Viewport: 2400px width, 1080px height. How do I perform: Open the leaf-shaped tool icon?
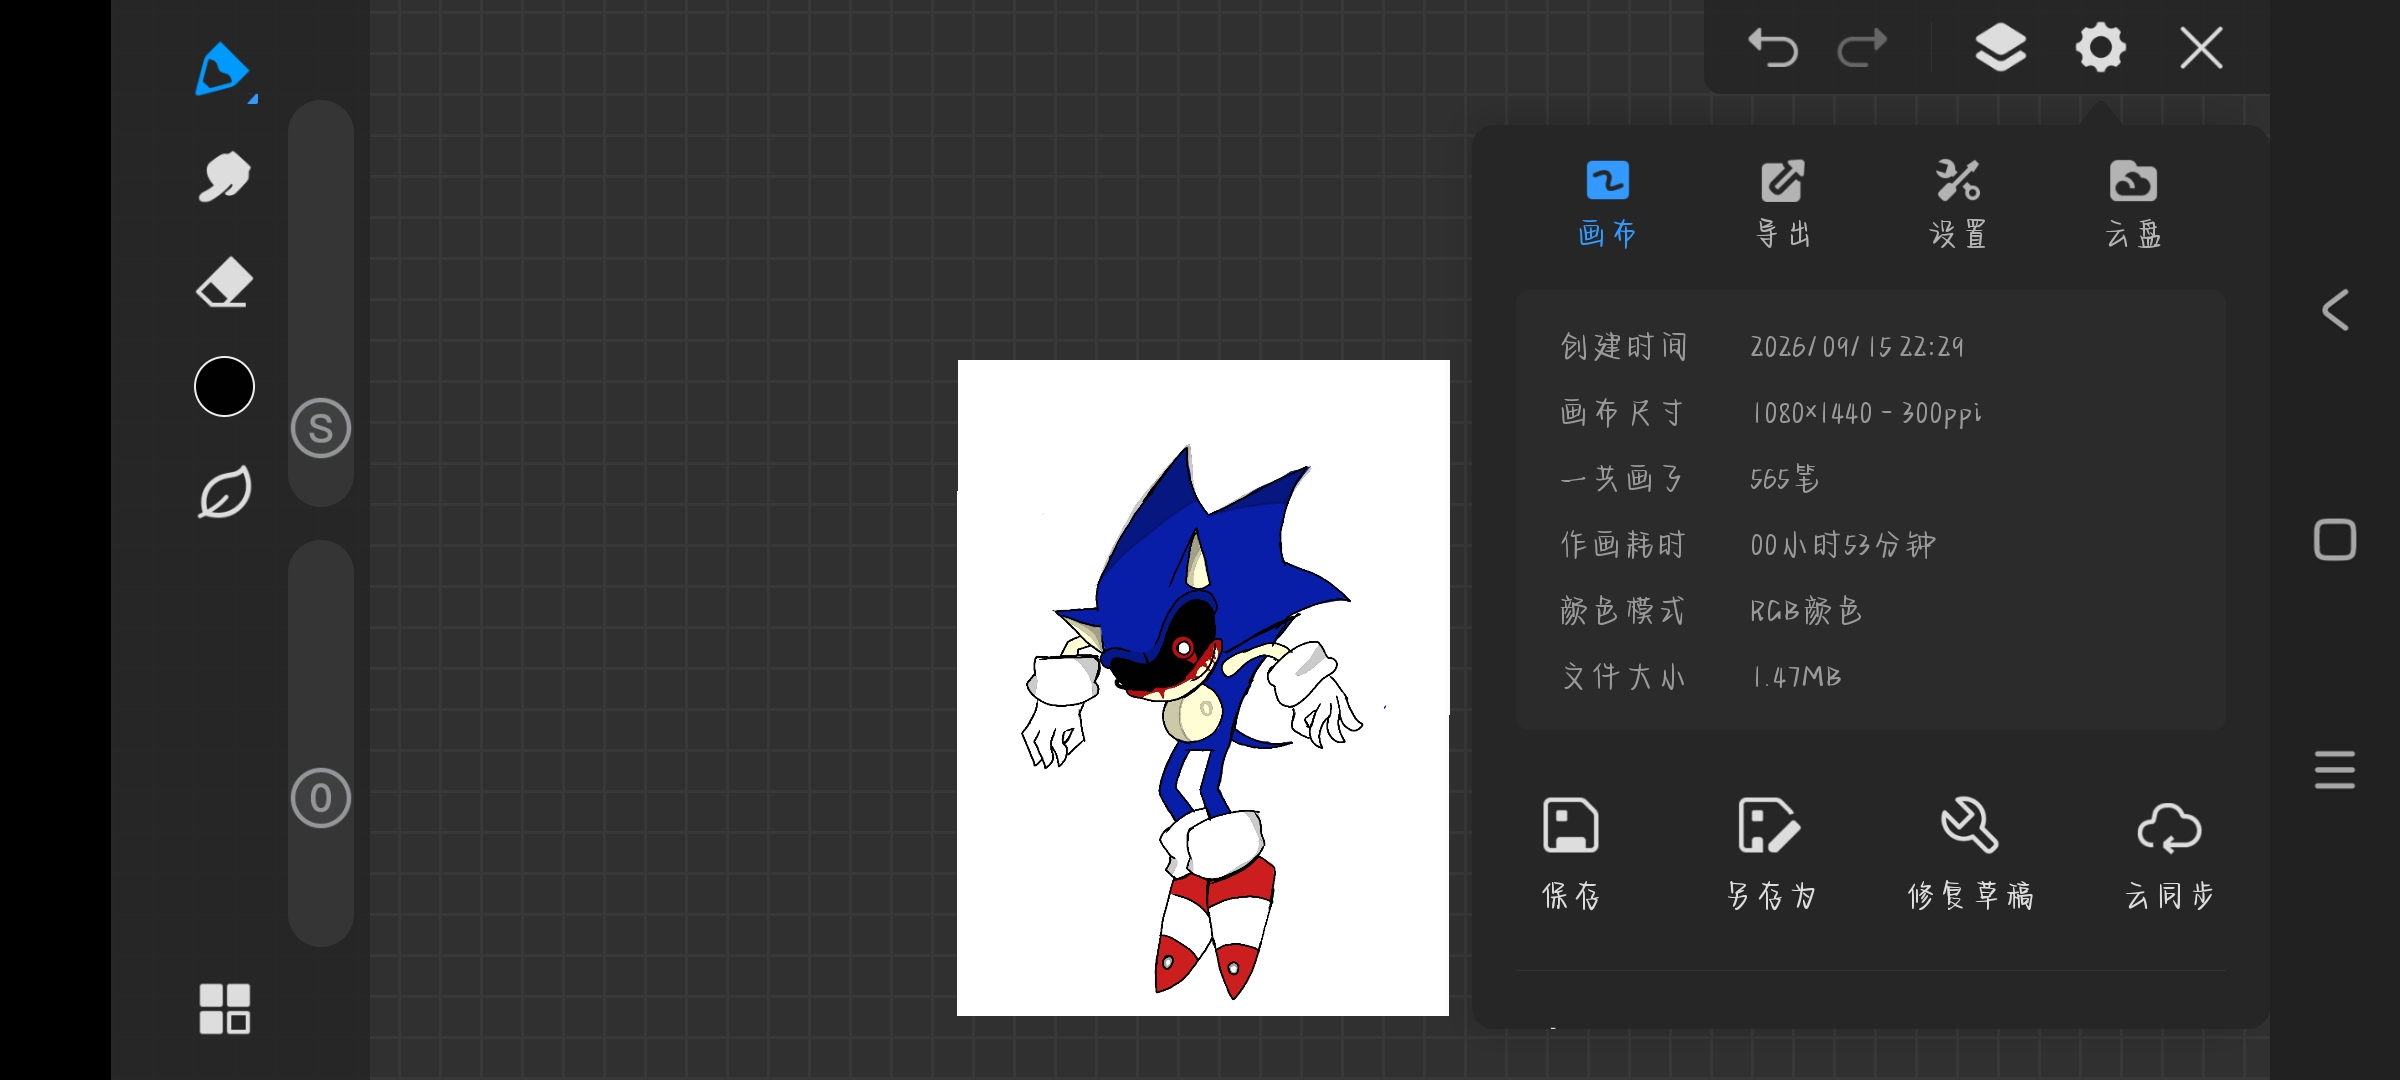coord(224,492)
